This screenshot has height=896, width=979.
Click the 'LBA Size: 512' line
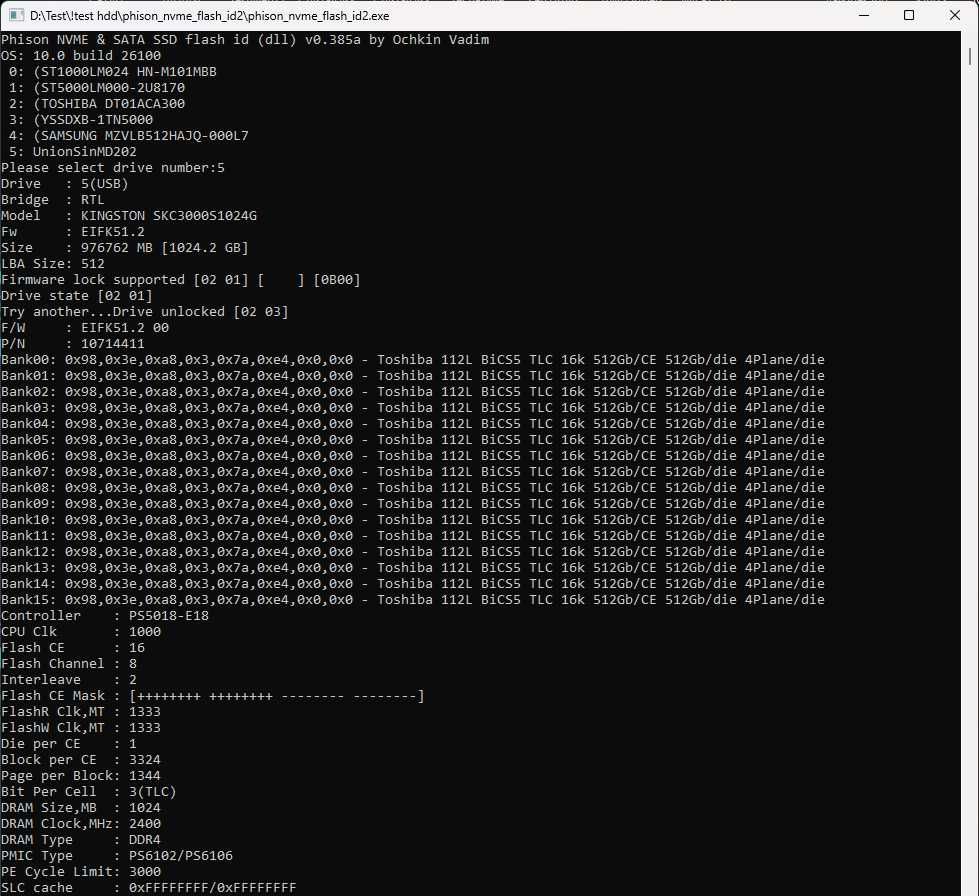click(53, 263)
